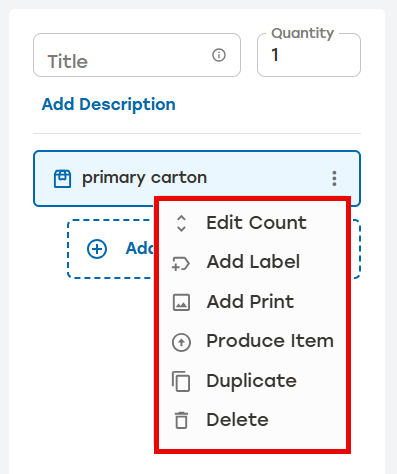Click into the Quantity field

[x=309, y=55]
